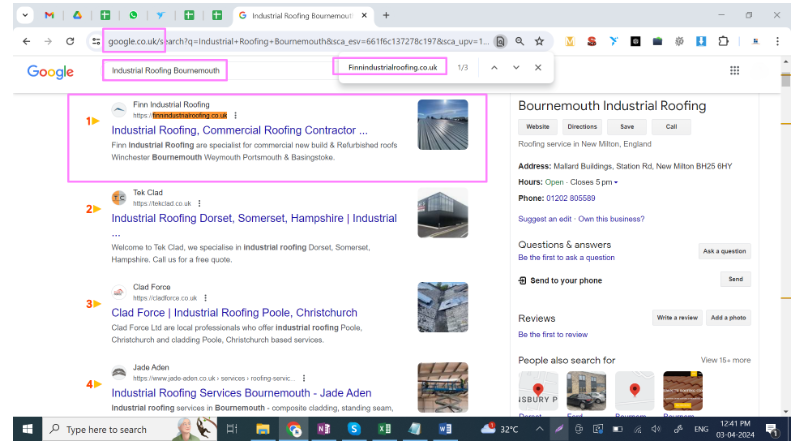Open the Google Drive pinned tab
796x443 pixels.
pyautogui.click(x=77, y=15)
